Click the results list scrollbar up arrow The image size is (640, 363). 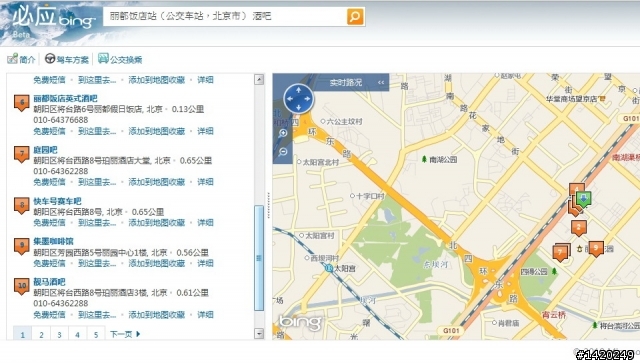tap(259, 79)
